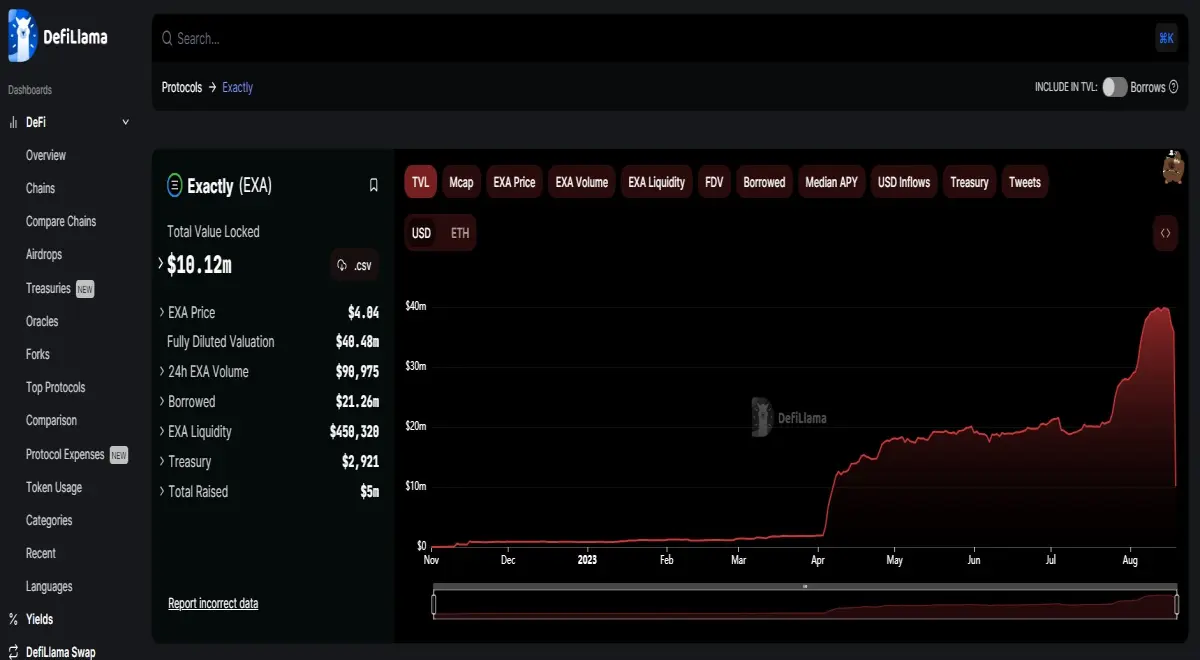Open the Treasuries sidebar page
Image resolution: width=1200 pixels, height=660 pixels.
[48, 288]
